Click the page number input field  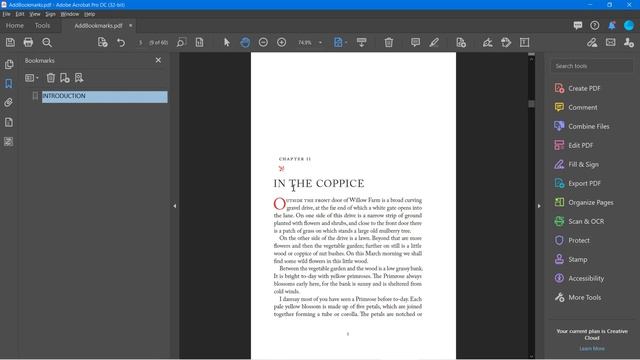(x=140, y=42)
